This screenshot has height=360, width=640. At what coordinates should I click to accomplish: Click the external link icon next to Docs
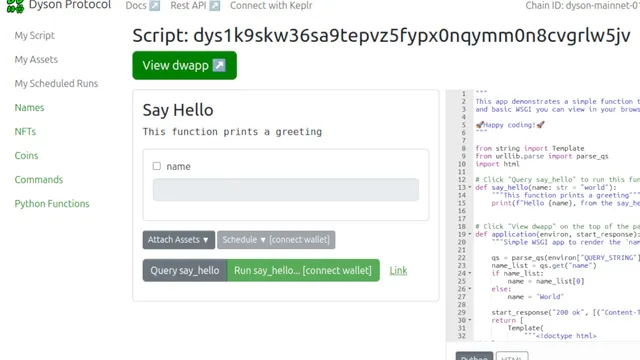(x=155, y=6)
